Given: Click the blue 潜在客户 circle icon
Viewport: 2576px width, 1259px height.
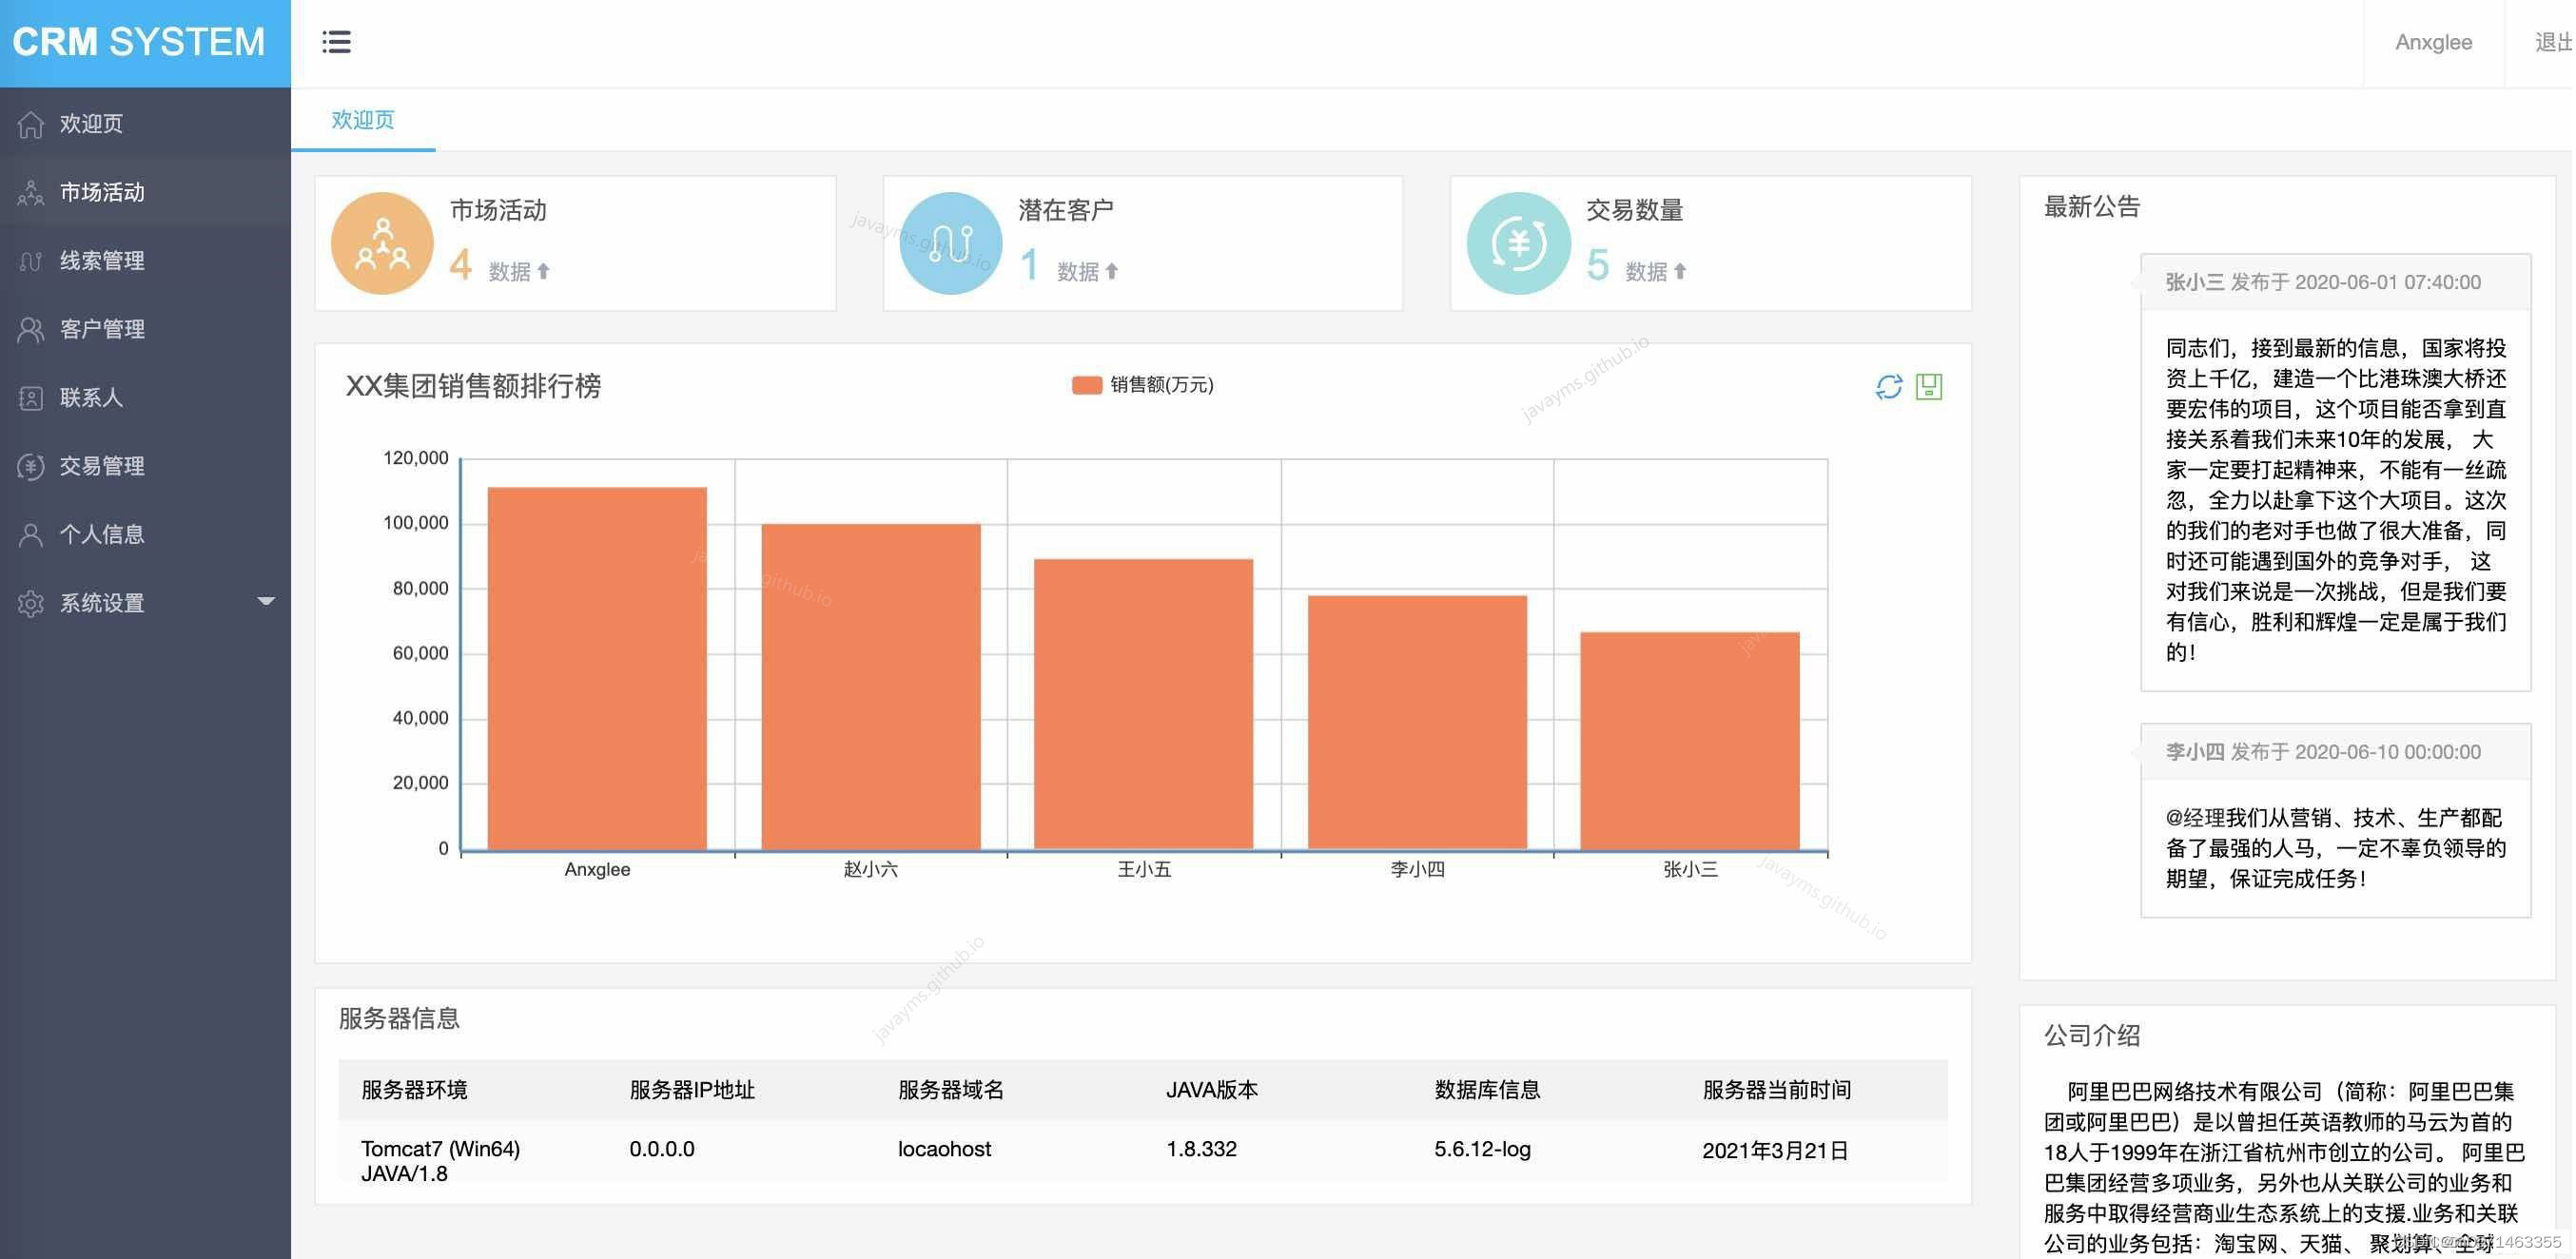Looking at the screenshot, I should [x=950, y=243].
